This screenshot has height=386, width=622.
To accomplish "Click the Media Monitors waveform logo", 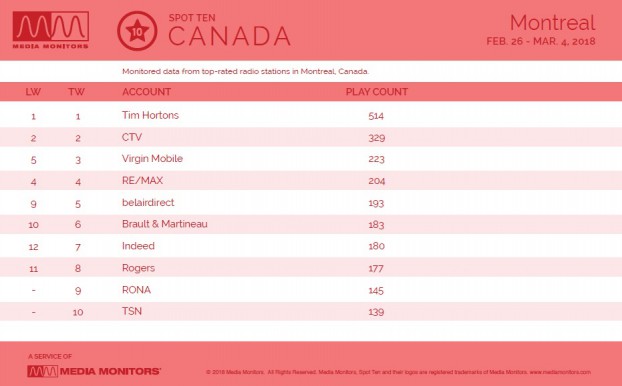I will (x=50, y=30).
